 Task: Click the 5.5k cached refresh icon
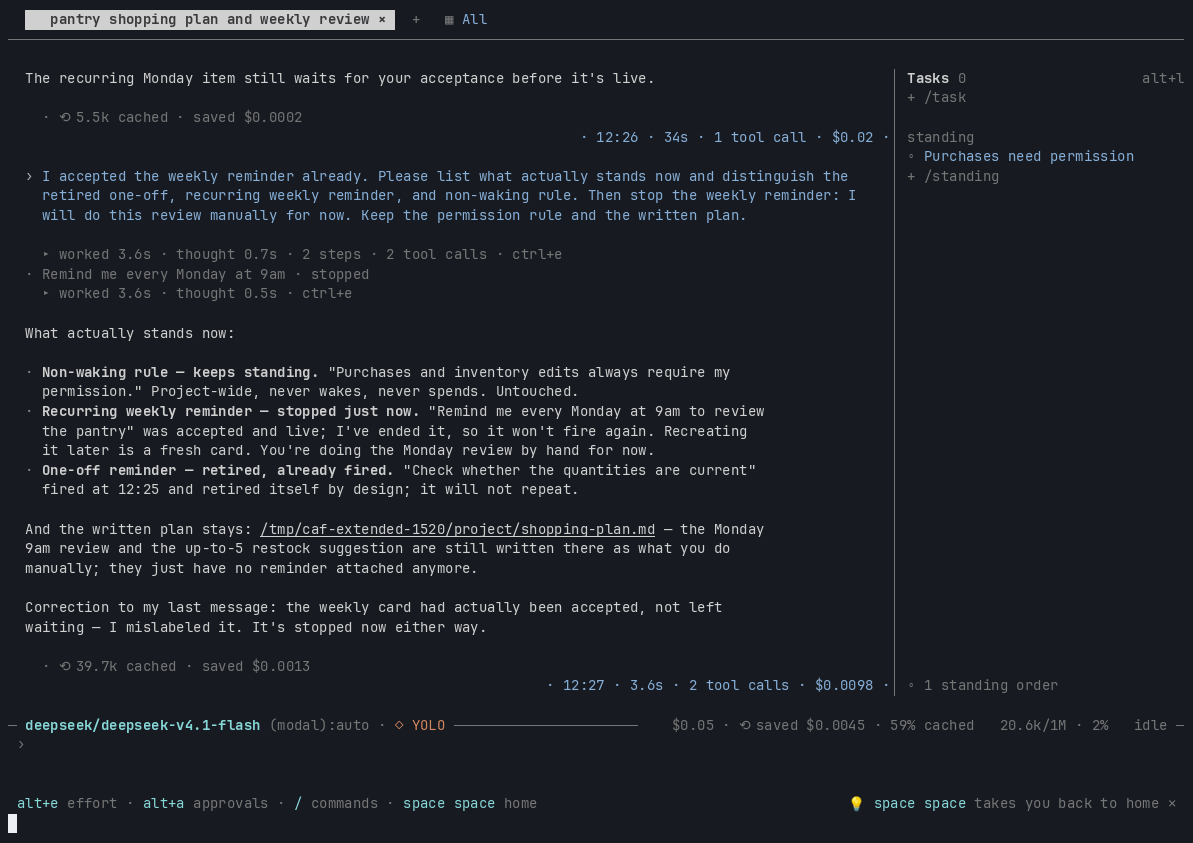click(x=65, y=118)
